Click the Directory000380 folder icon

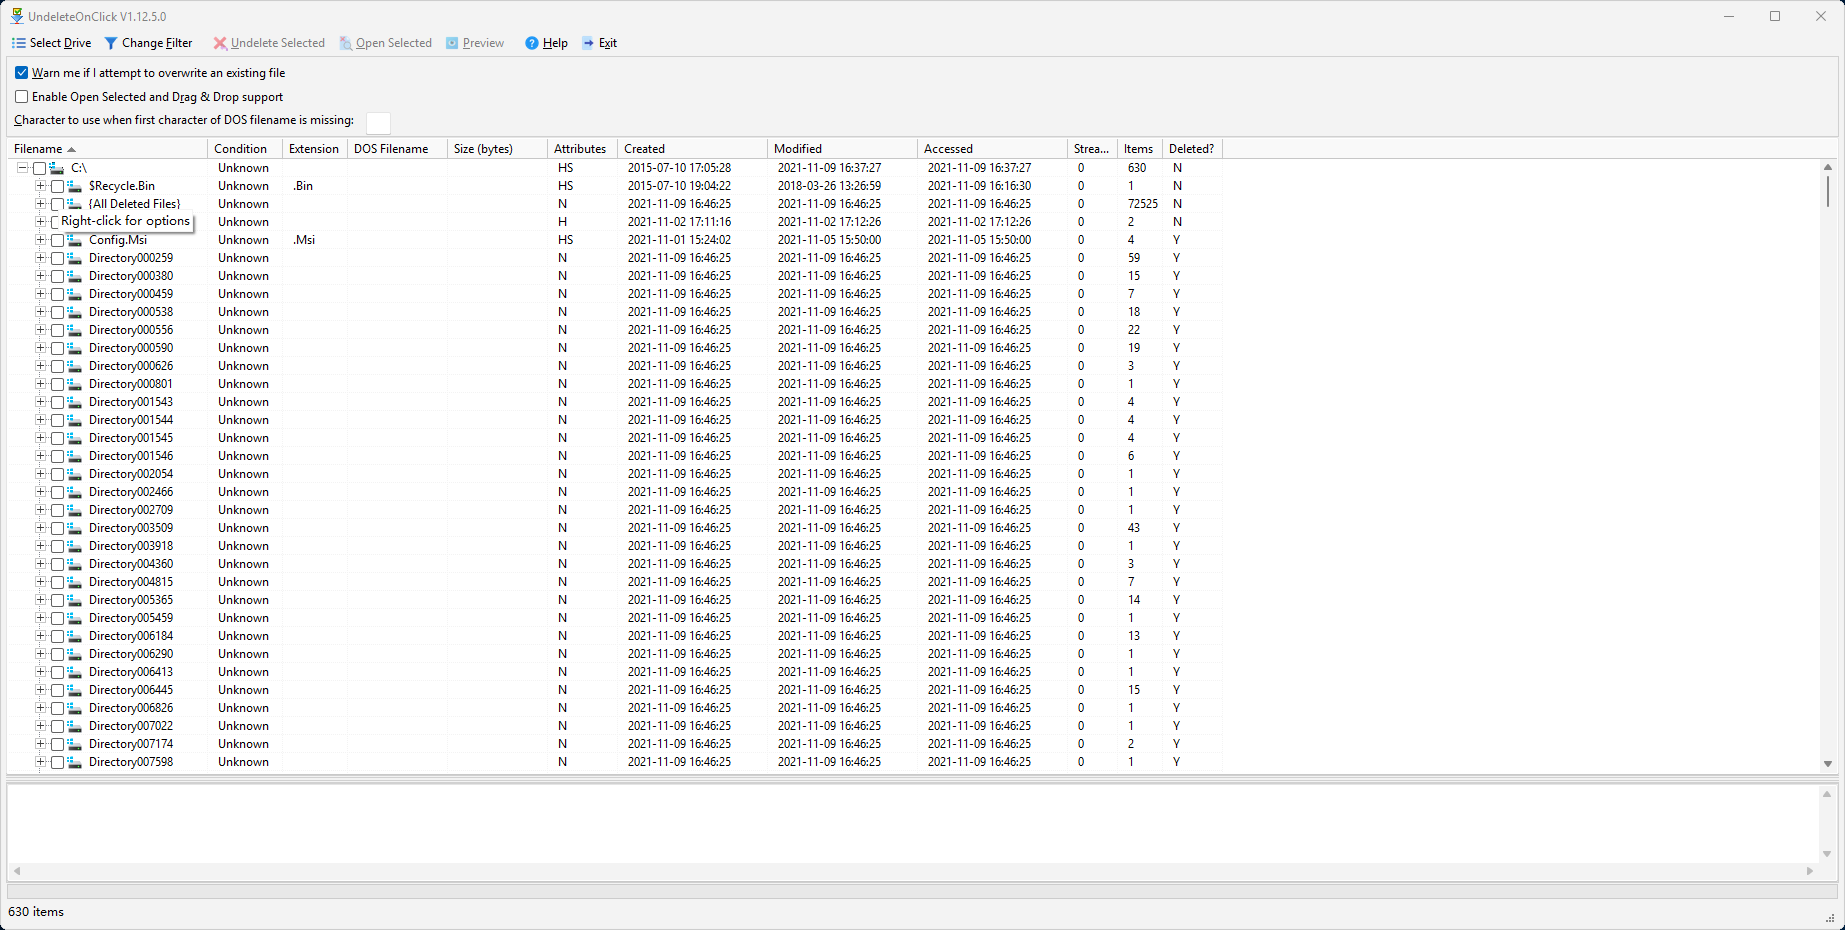[74, 276]
